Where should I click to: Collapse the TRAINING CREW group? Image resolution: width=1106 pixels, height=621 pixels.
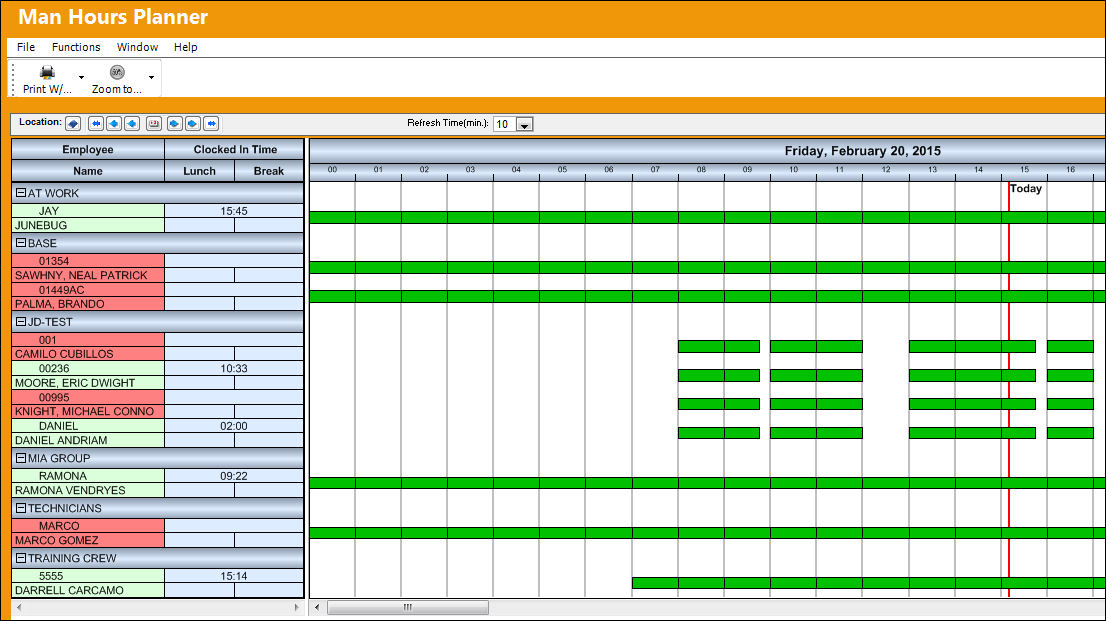click(x=21, y=558)
